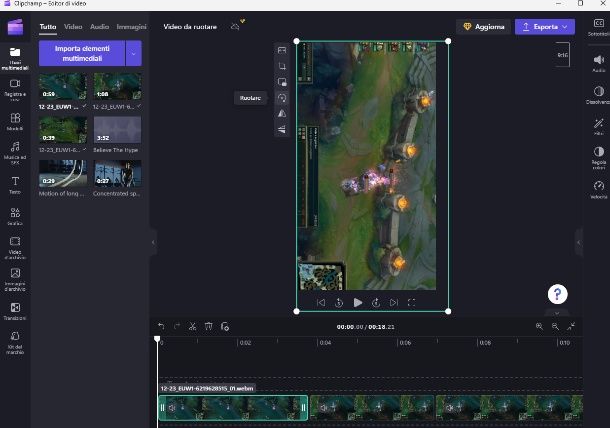Screen dimensions: 610x428
Task: Open the Audio properties panel on right
Action: (599, 63)
